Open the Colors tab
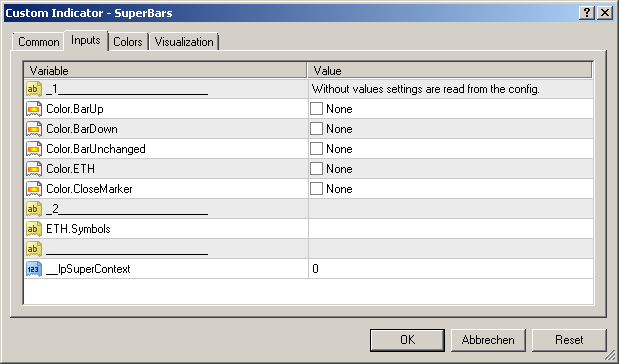This screenshot has width=619, height=364. [128, 42]
